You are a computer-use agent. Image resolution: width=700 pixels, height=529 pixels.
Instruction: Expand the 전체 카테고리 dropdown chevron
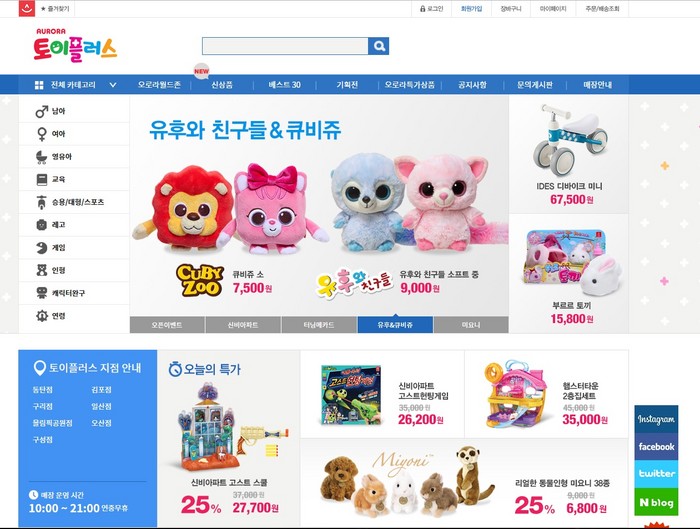click(x=113, y=85)
